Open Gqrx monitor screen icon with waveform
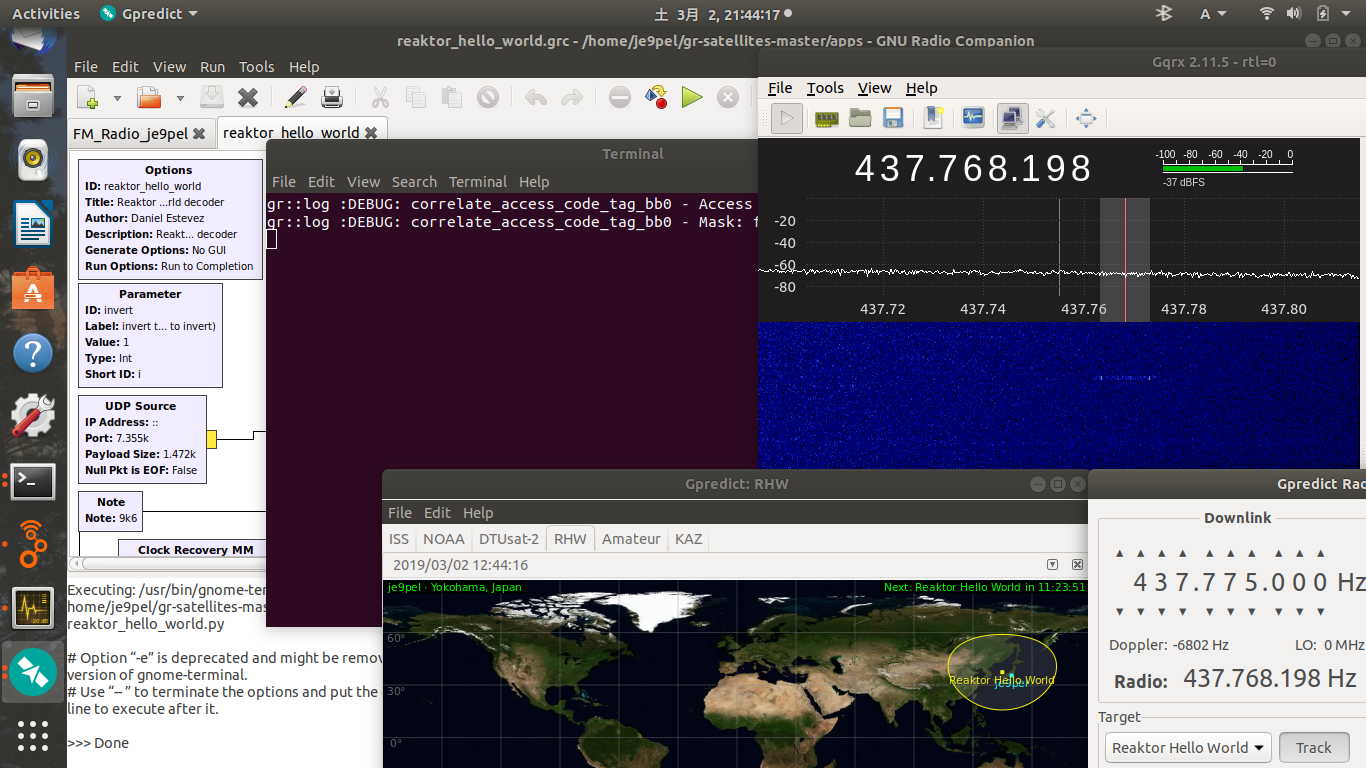 coord(973,119)
